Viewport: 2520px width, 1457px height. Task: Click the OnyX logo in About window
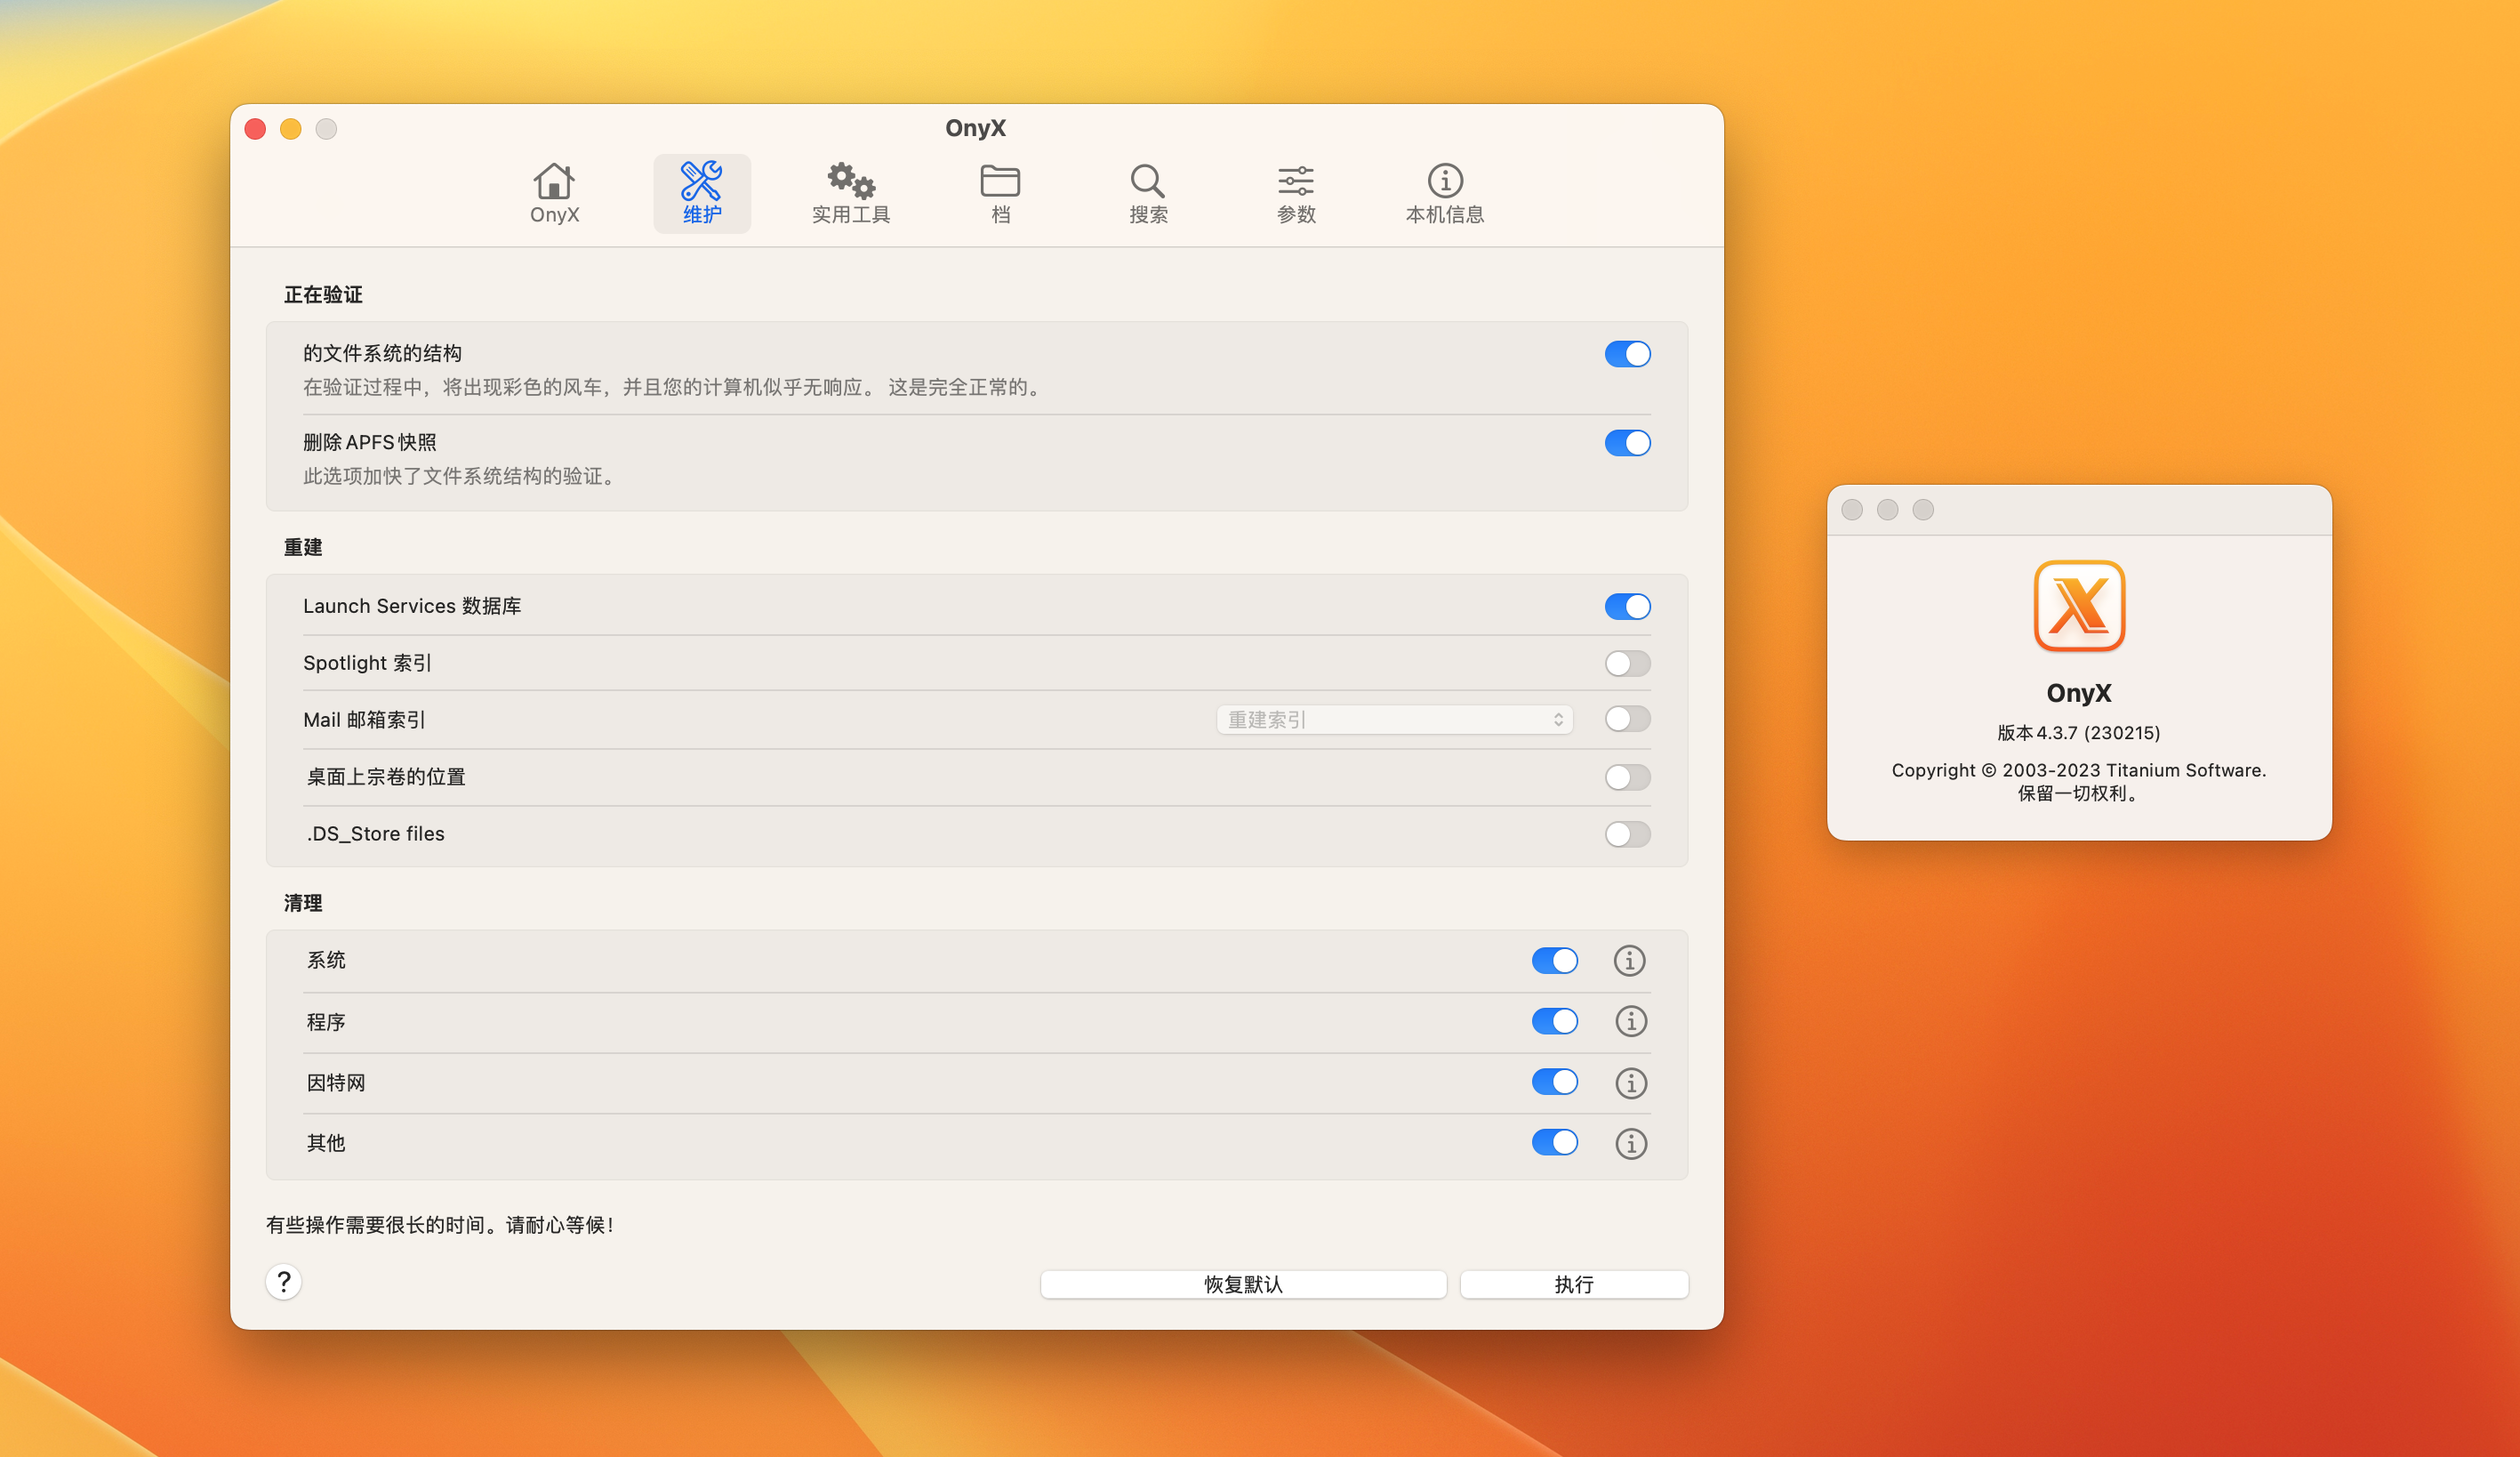(x=2078, y=606)
